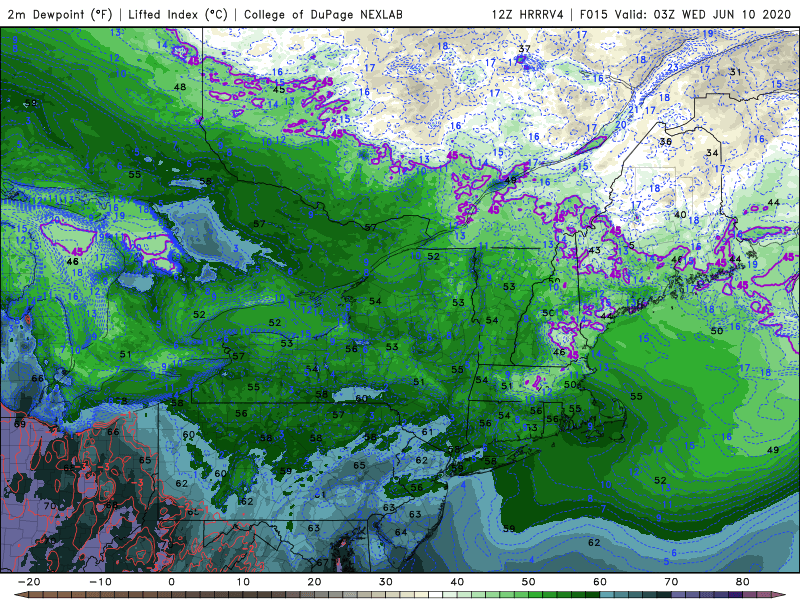Click the "2m Dewpoint (°F)" title text
Image resolution: width=800 pixels, height=600 pixels.
60,14
